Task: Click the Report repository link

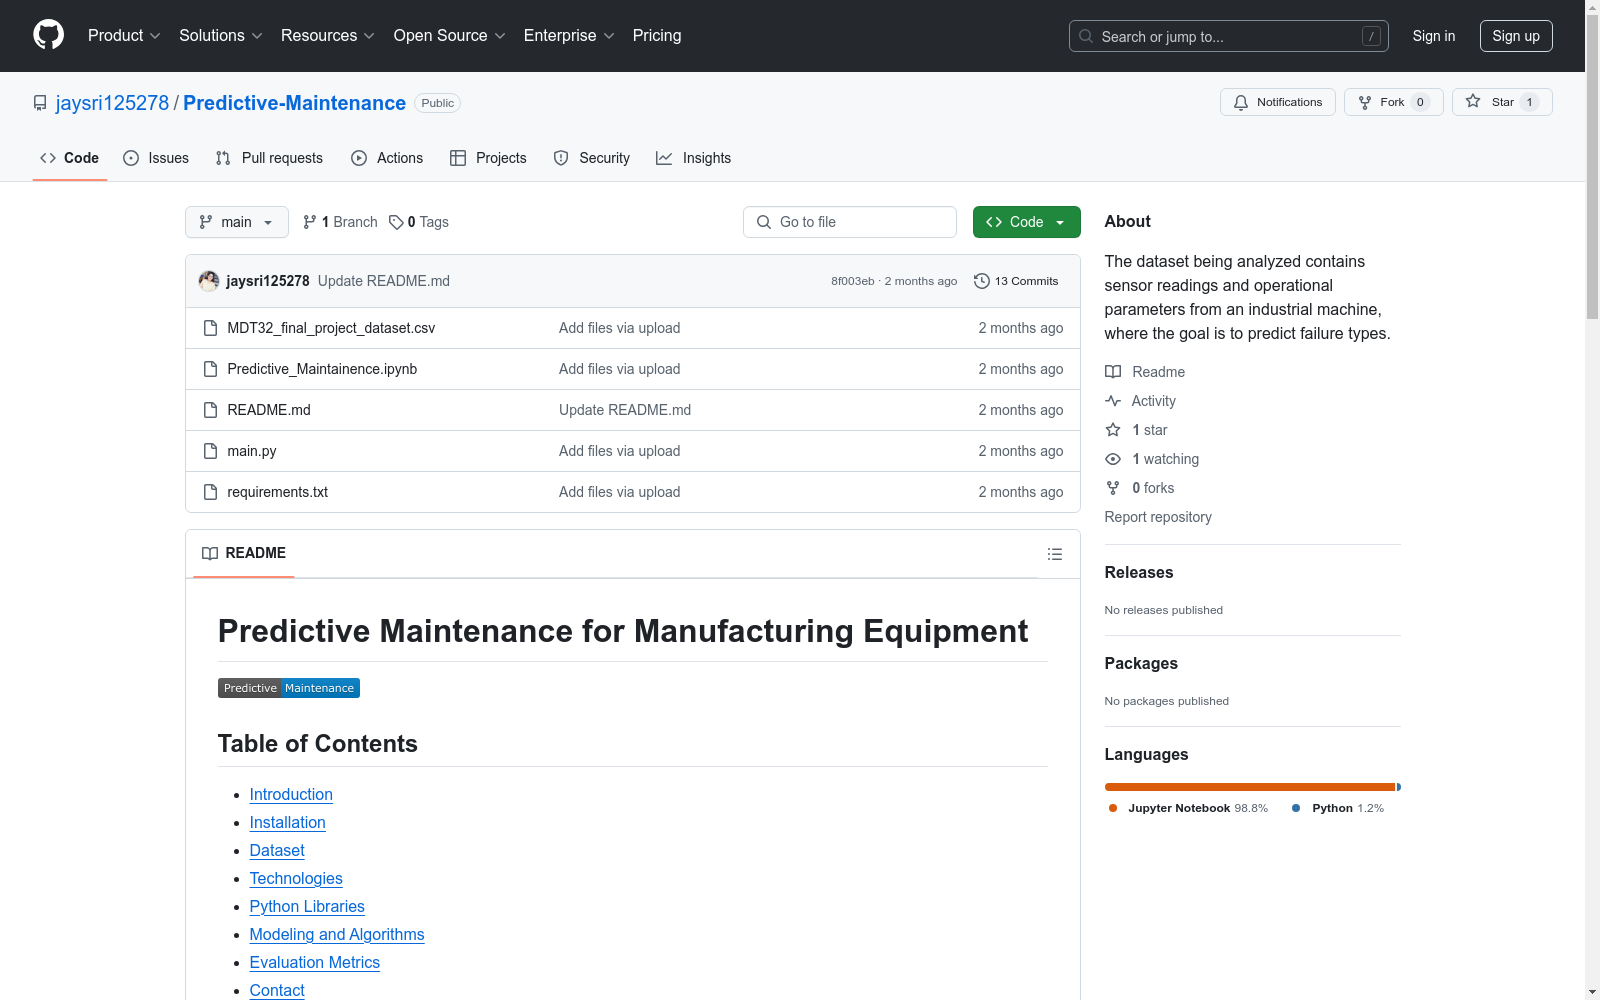Action: pyautogui.click(x=1158, y=517)
